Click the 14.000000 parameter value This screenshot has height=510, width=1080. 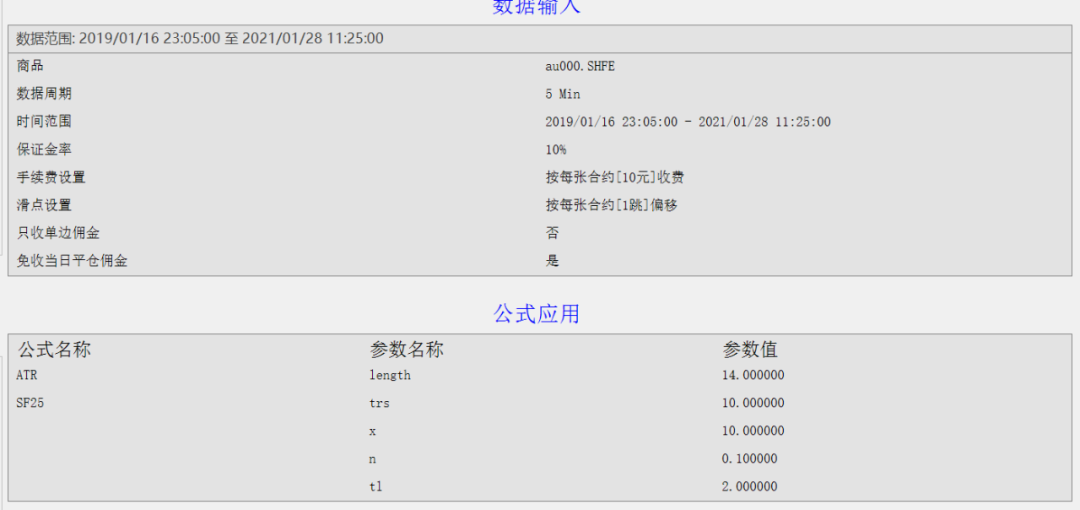tap(753, 376)
